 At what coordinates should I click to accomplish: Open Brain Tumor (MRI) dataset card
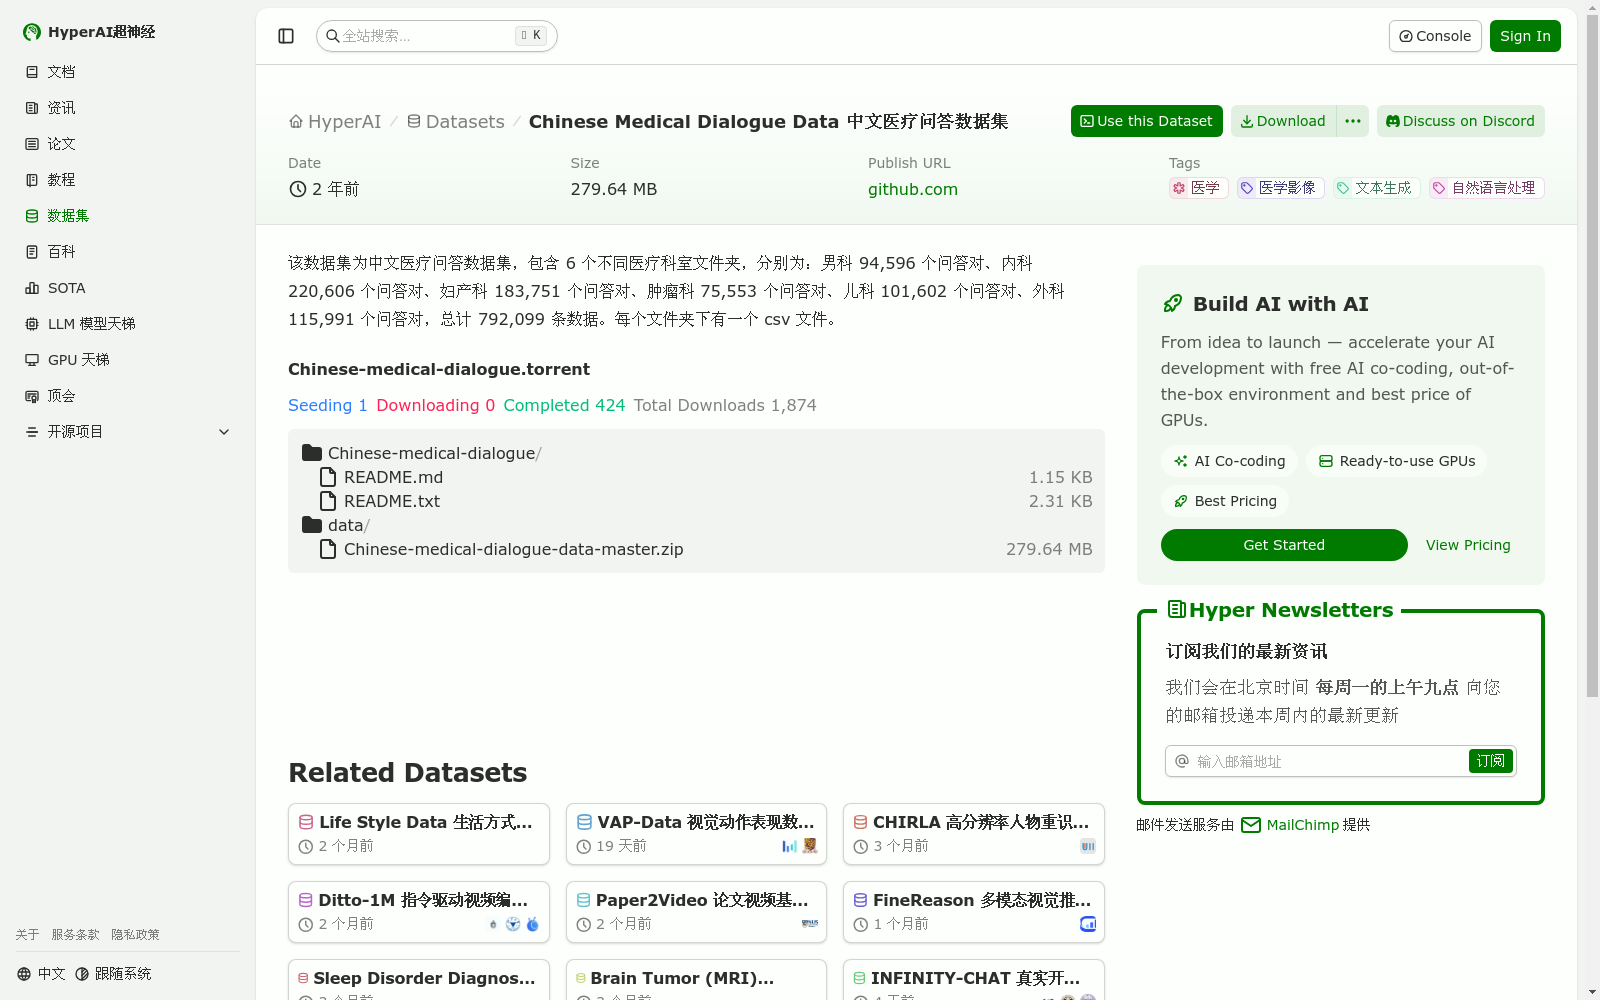(696, 980)
